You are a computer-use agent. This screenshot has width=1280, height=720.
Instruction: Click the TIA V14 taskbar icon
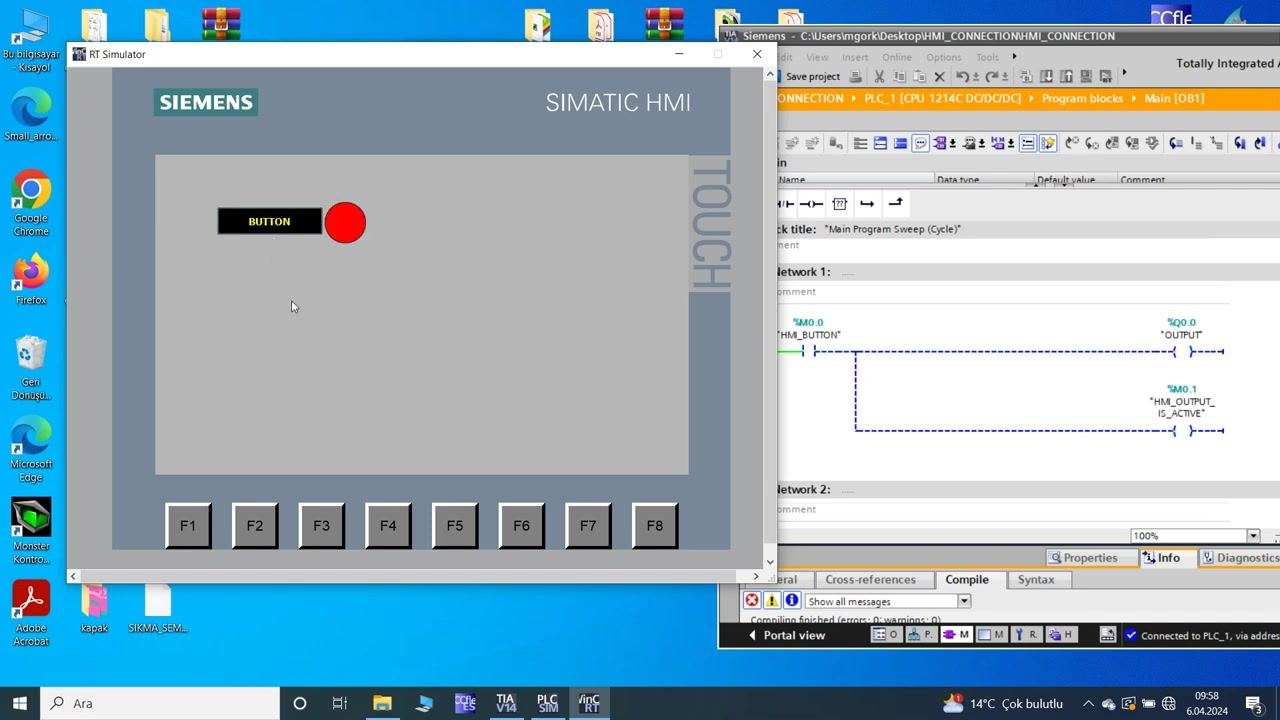(506, 703)
